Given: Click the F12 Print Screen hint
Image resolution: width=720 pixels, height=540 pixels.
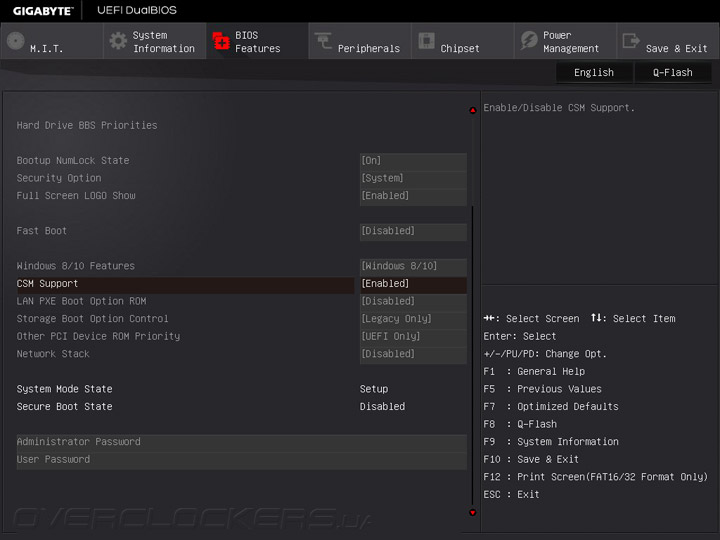Looking at the screenshot, I should click(x=596, y=477).
